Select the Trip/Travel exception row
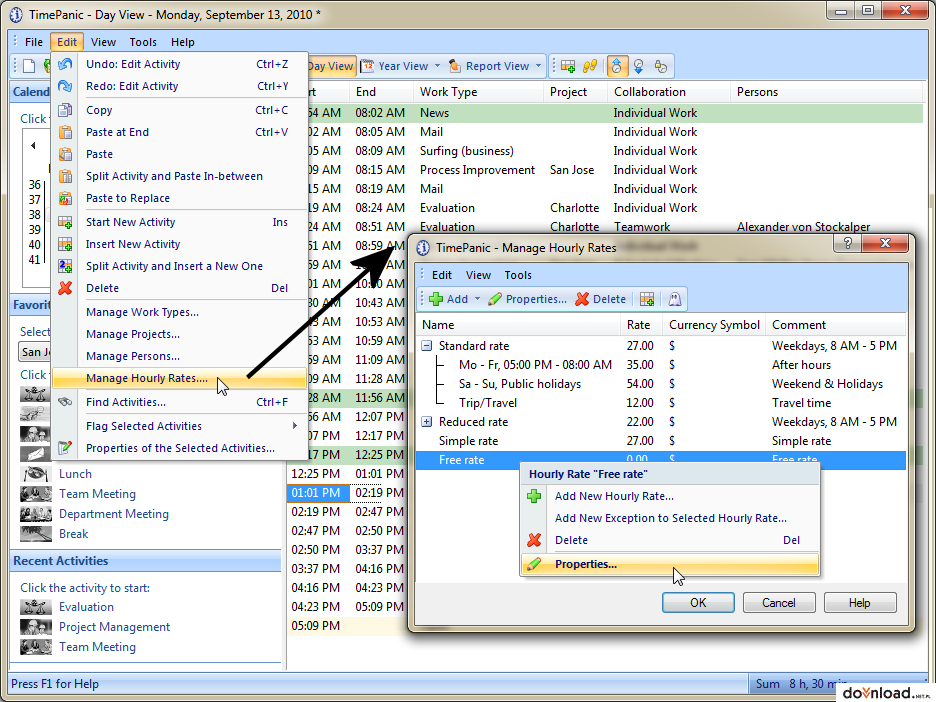The height and width of the screenshot is (702, 936). [660, 403]
